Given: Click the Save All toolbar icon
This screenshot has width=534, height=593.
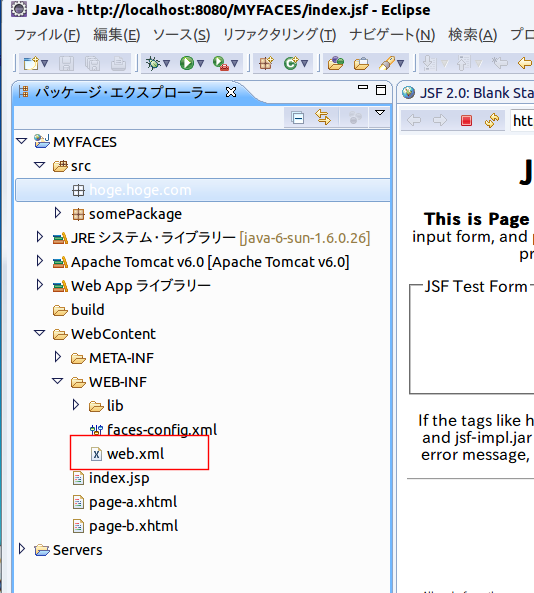Looking at the screenshot, I should [92, 63].
